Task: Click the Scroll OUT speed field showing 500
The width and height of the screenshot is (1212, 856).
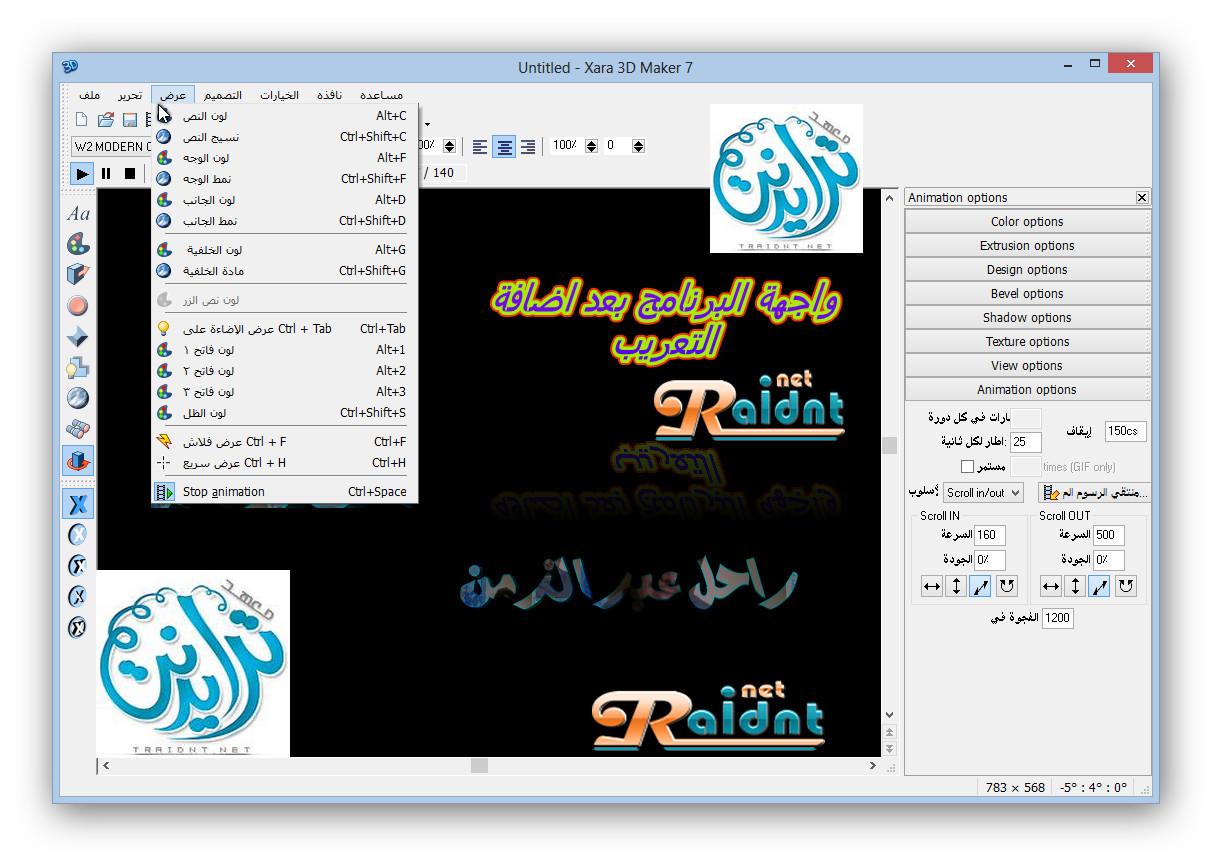Action: point(1108,535)
